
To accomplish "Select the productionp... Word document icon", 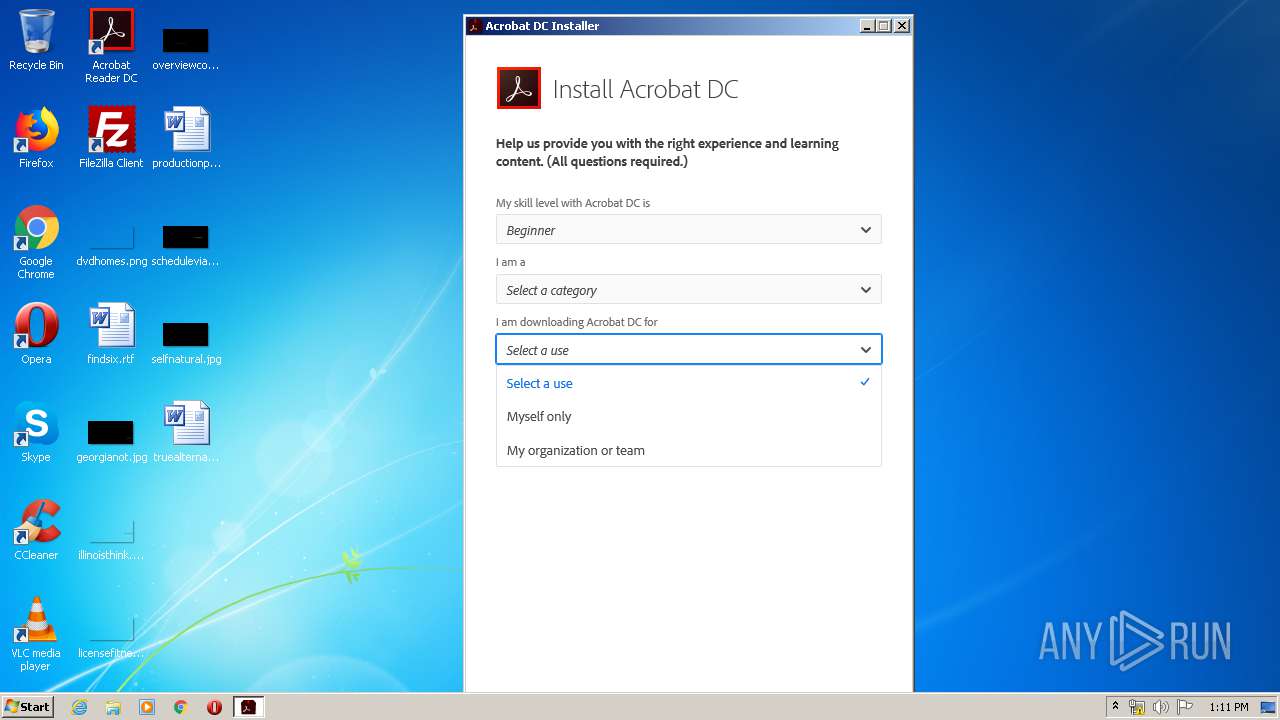I will 186,138.
